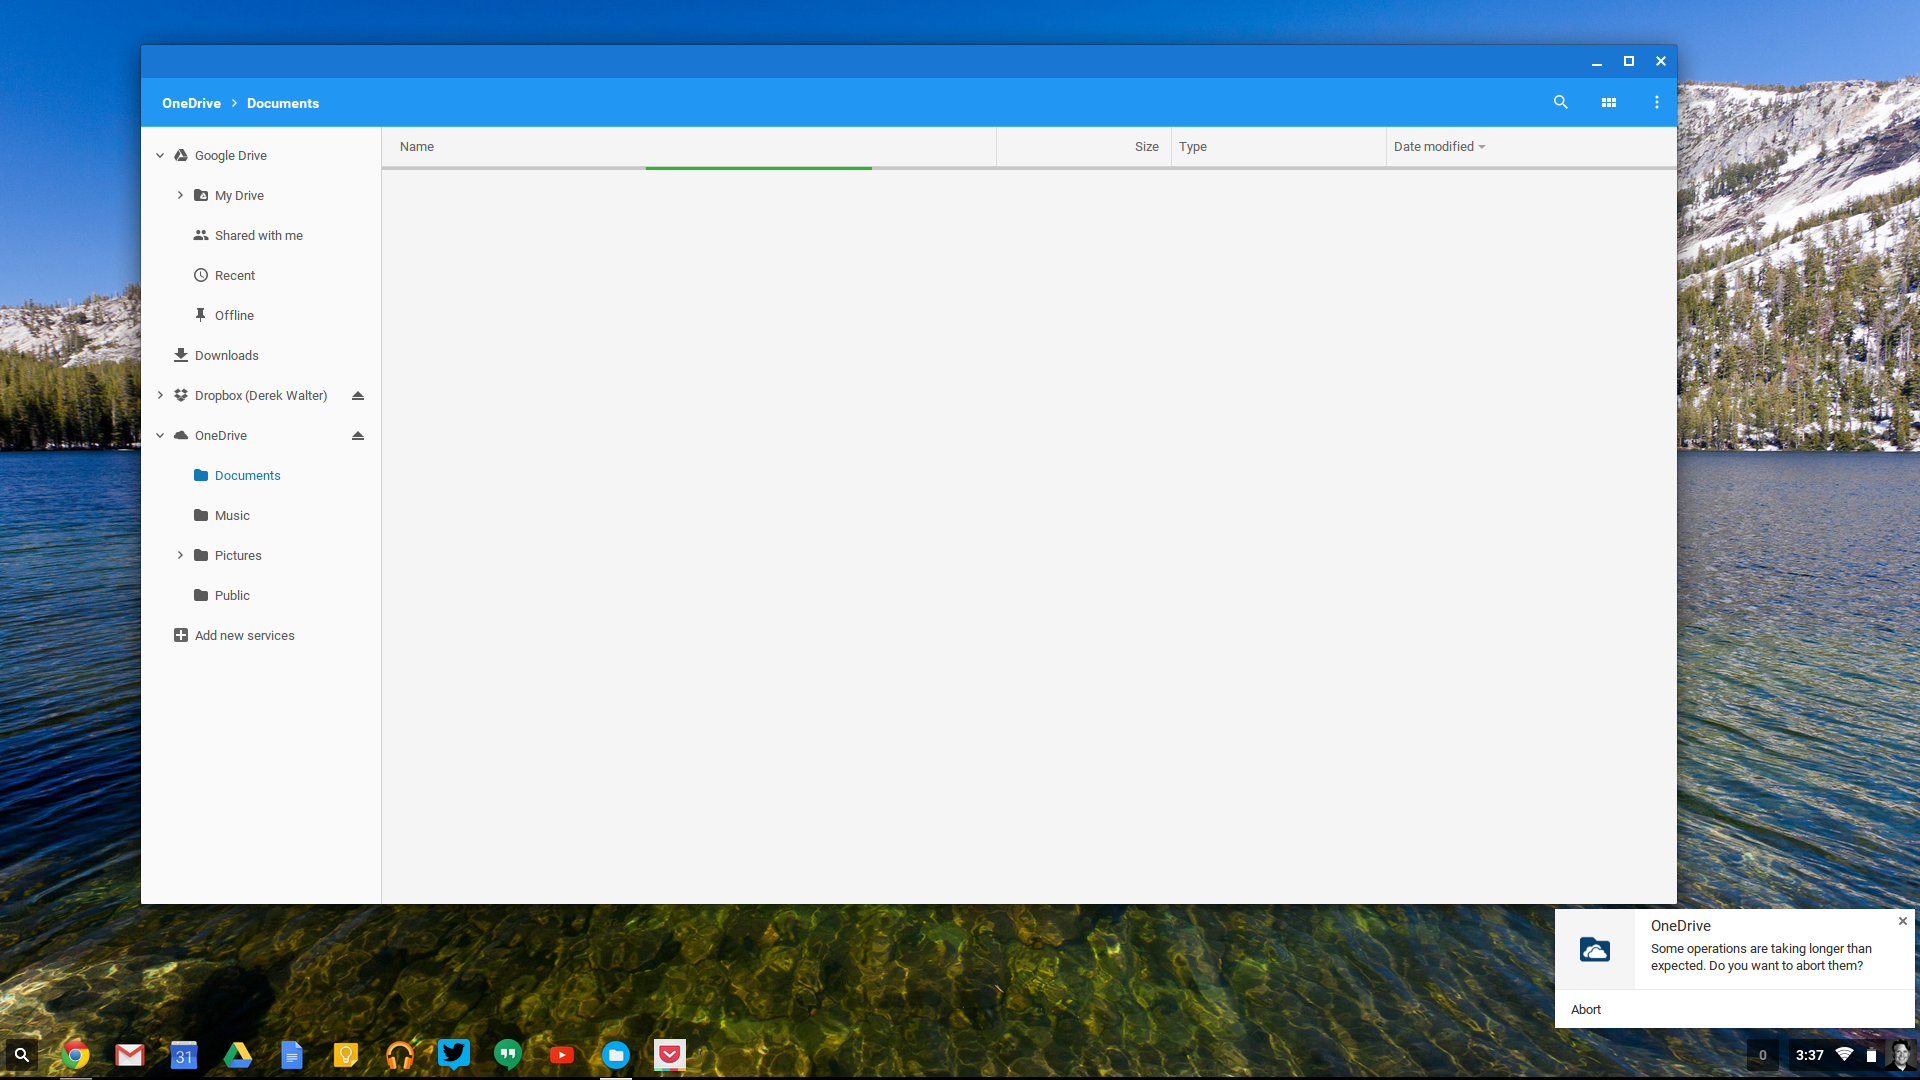Expand the Dropbox Derek Walter section
Viewport: 1920px width, 1080px height.
(160, 394)
